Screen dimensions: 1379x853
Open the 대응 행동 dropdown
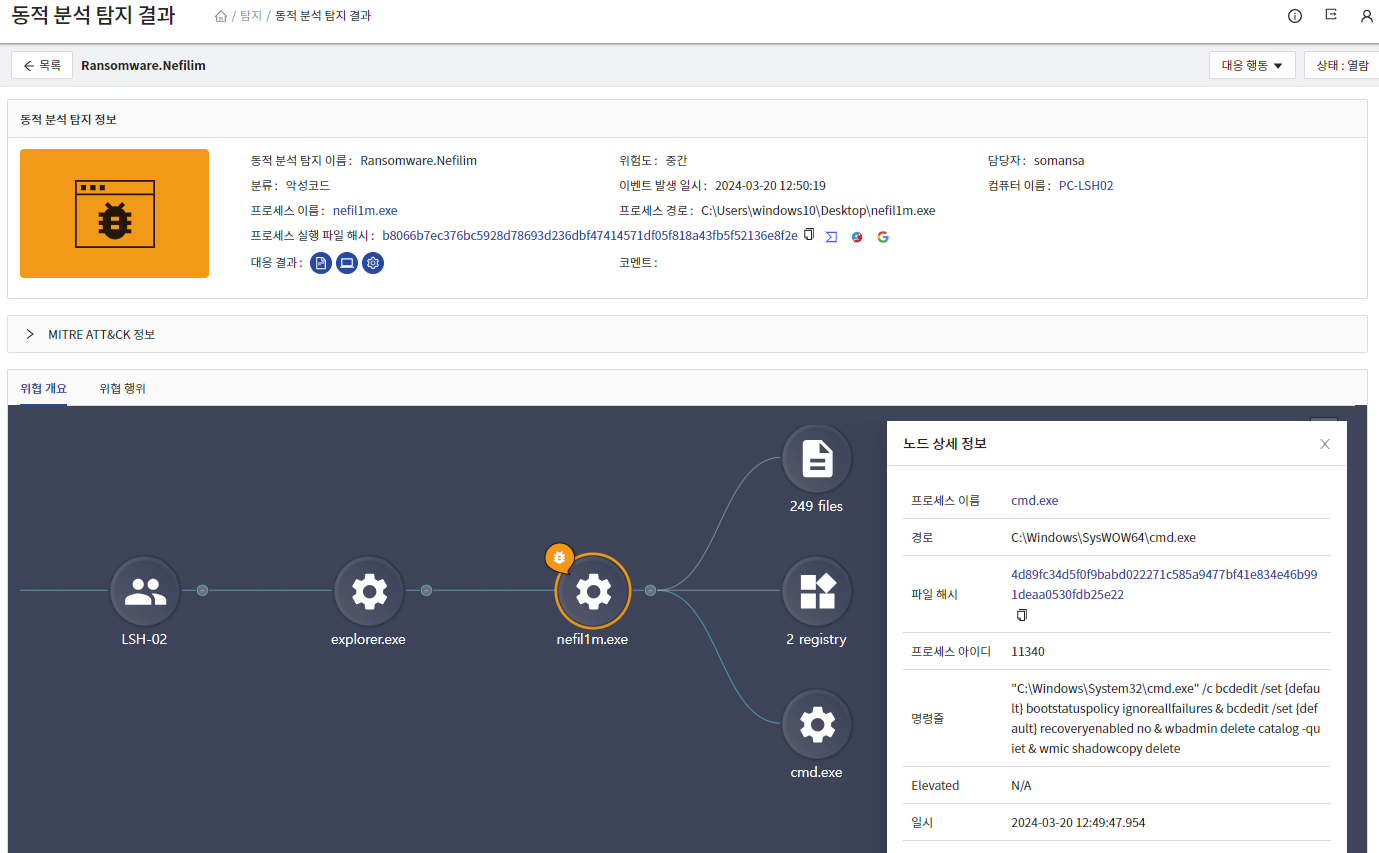click(x=1252, y=65)
